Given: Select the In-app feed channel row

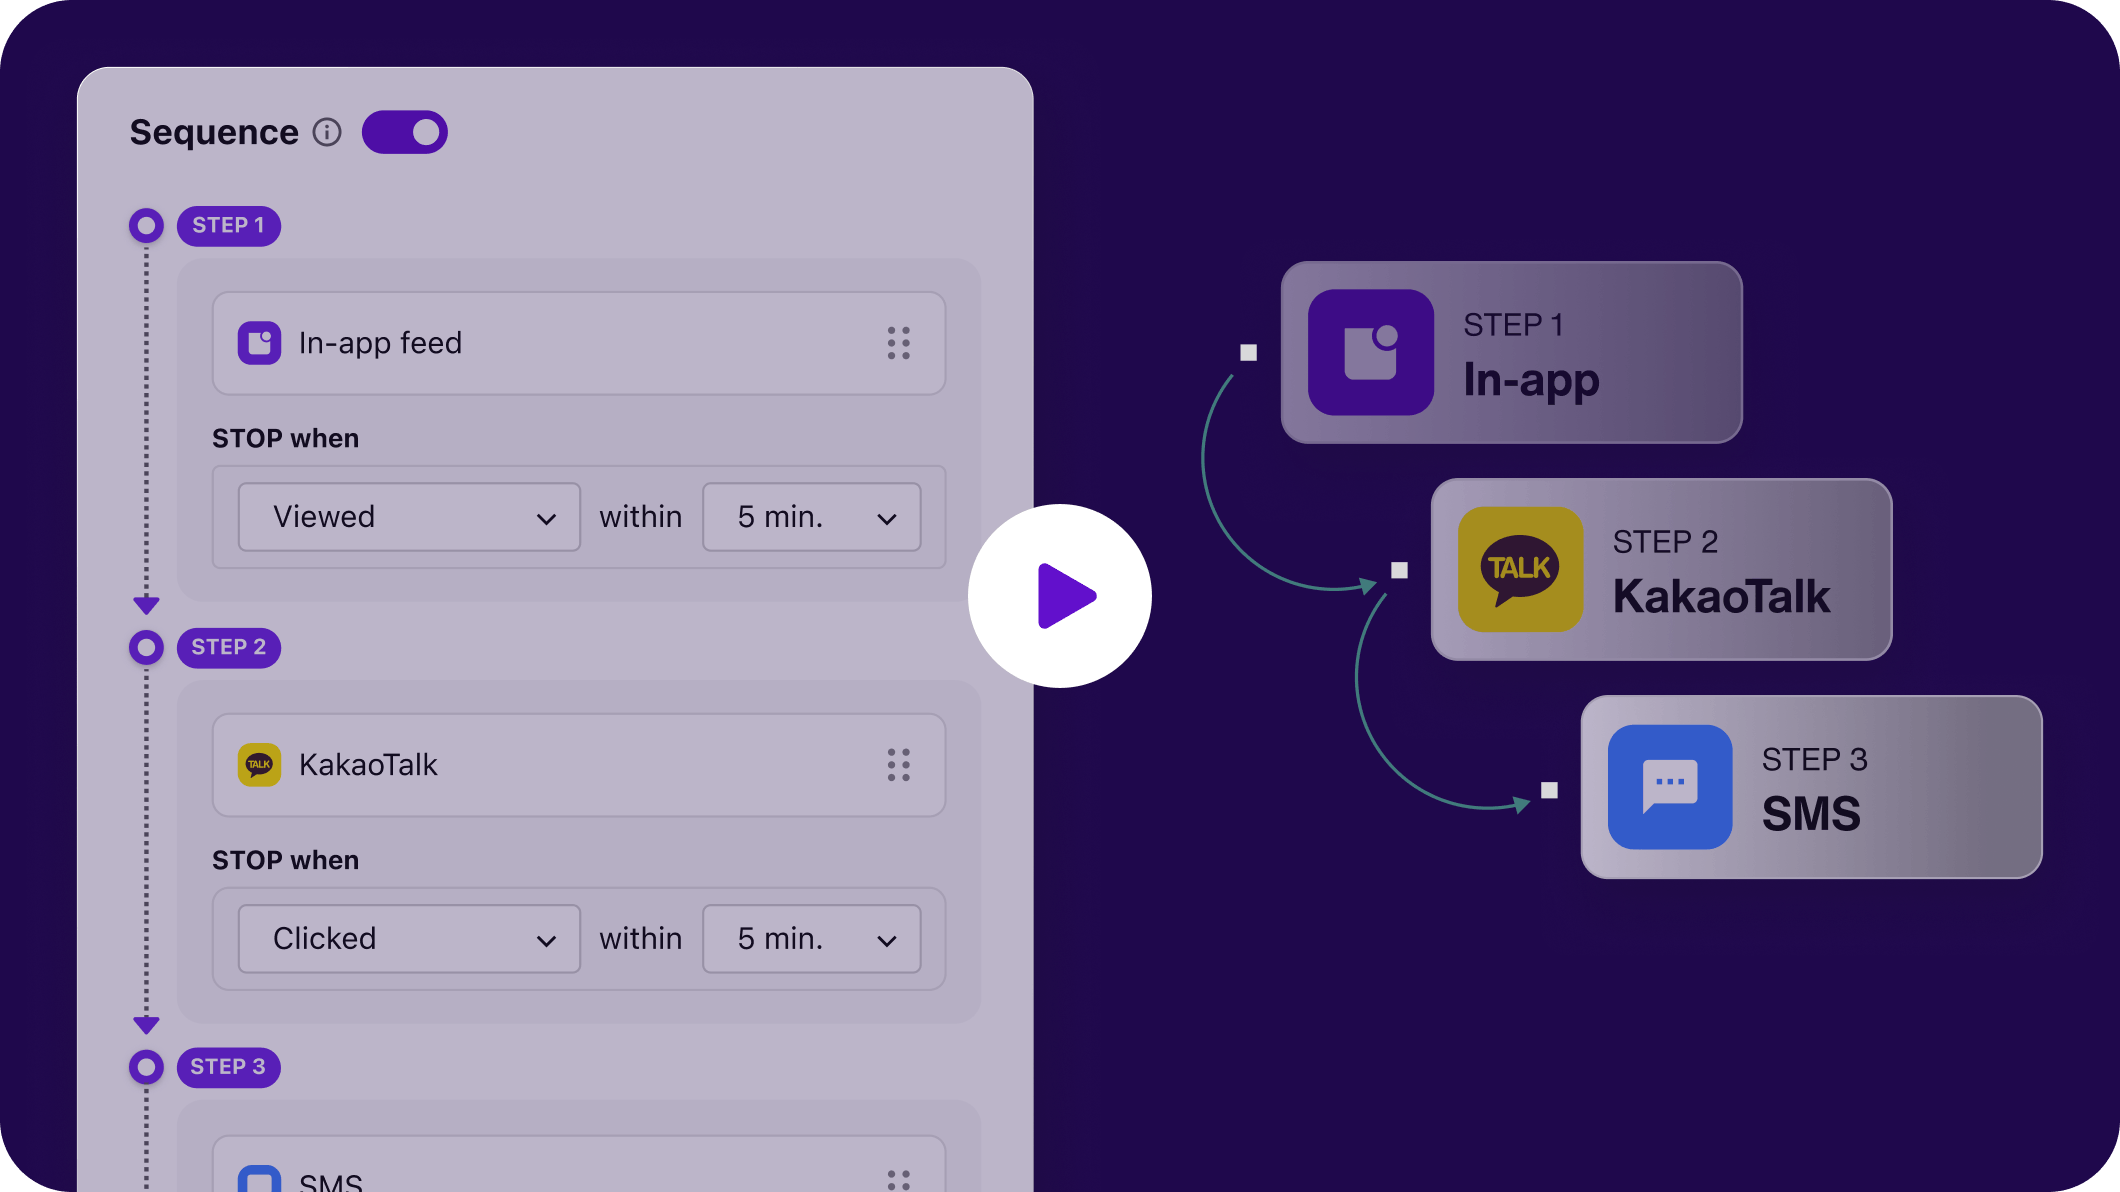Looking at the screenshot, I should coord(579,343).
